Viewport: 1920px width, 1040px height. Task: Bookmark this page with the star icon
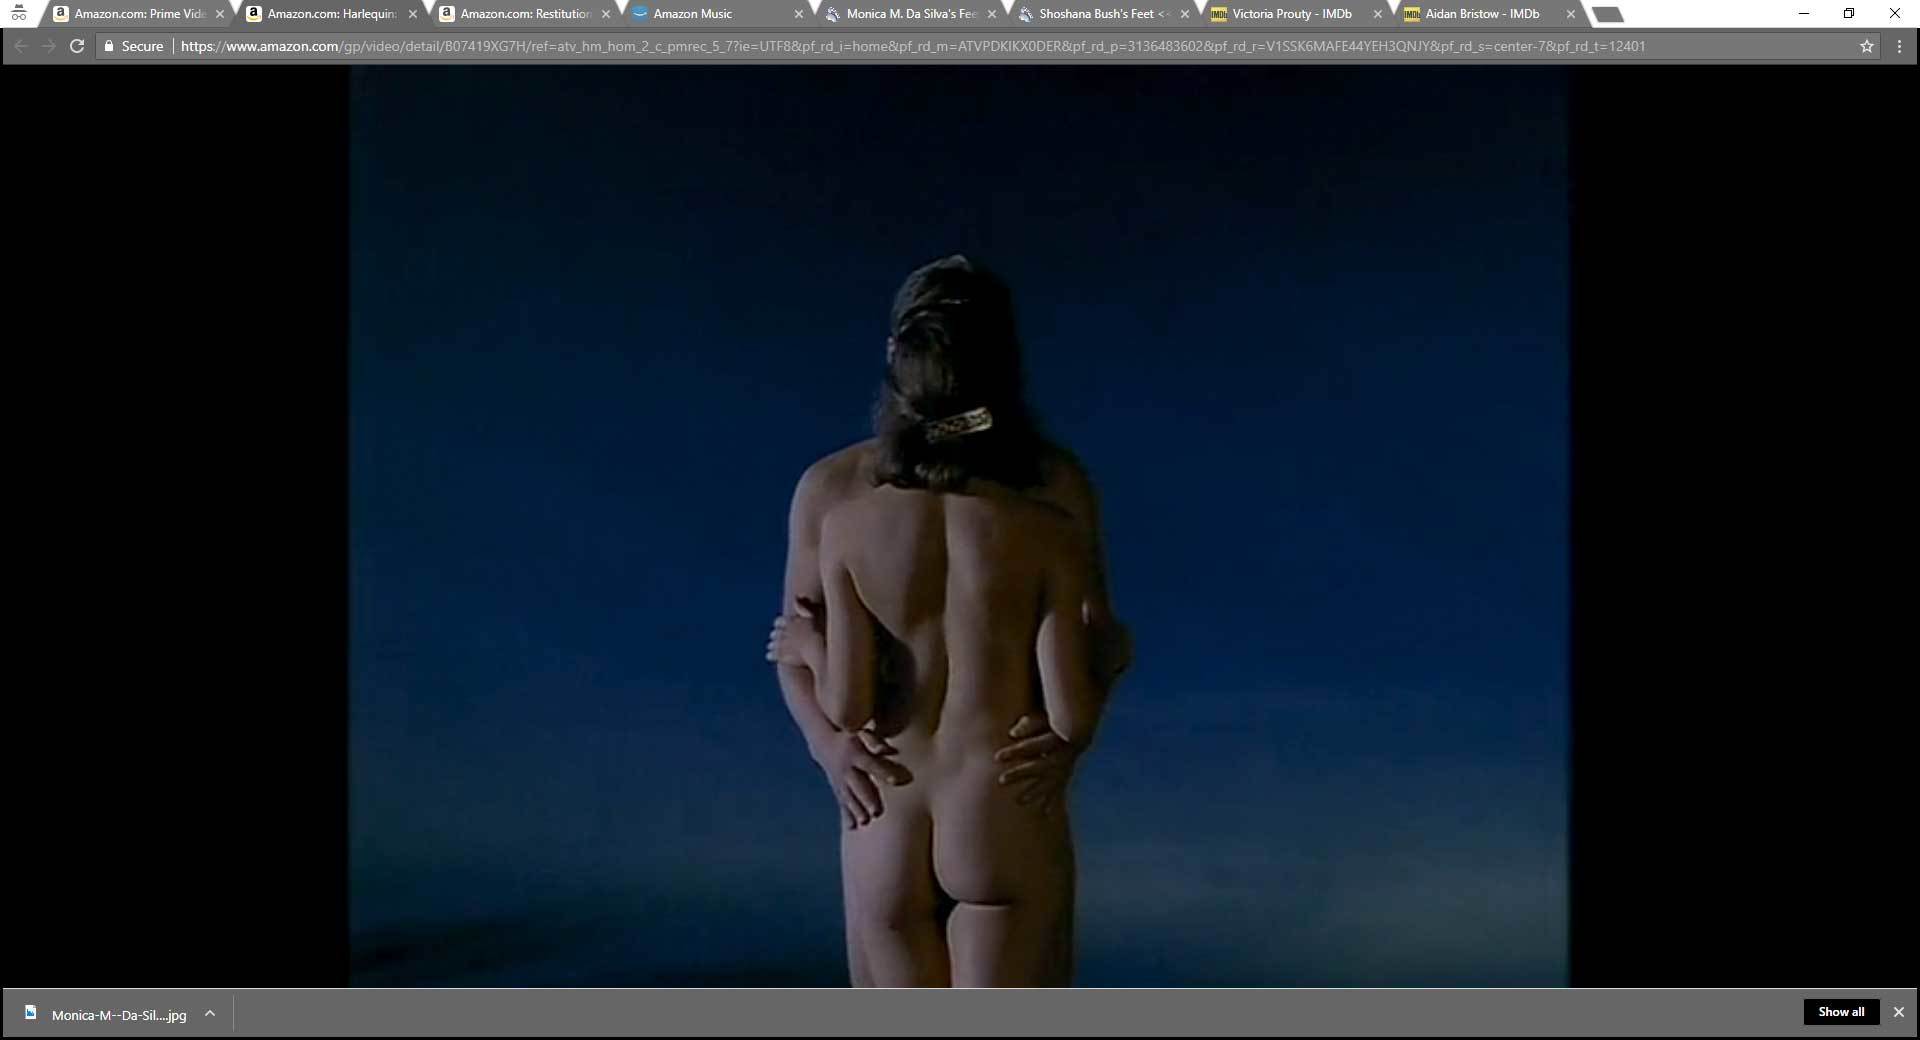[1866, 46]
